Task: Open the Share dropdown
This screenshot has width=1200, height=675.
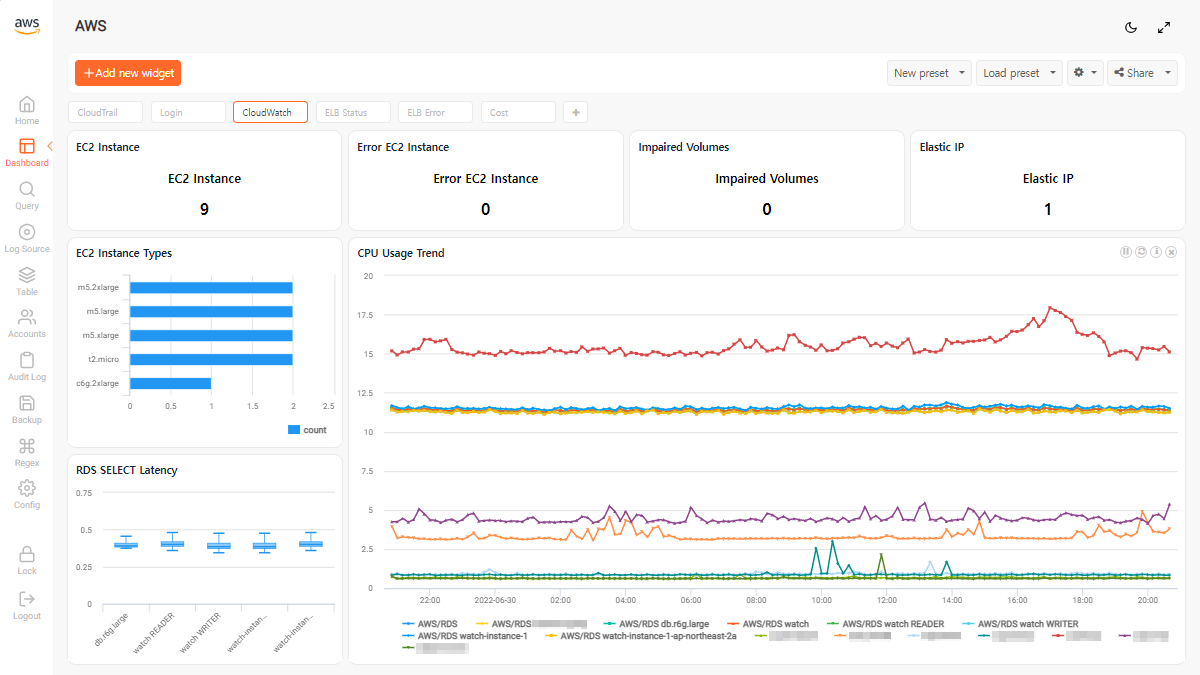Action: pyautogui.click(x=1142, y=73)
